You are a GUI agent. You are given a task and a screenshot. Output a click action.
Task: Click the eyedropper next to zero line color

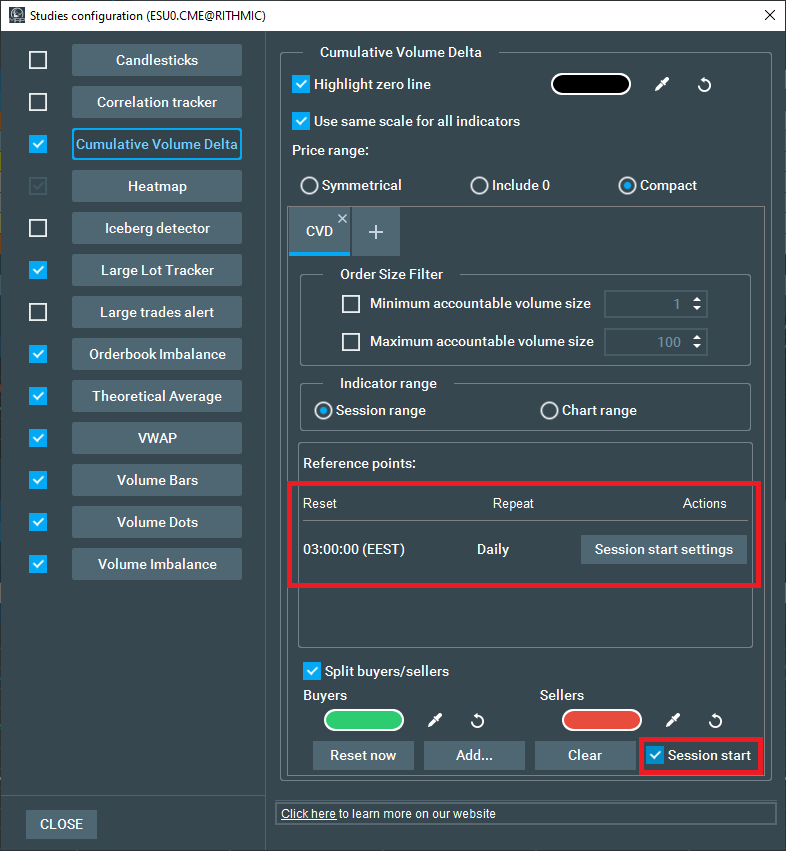tap(661, 85)
